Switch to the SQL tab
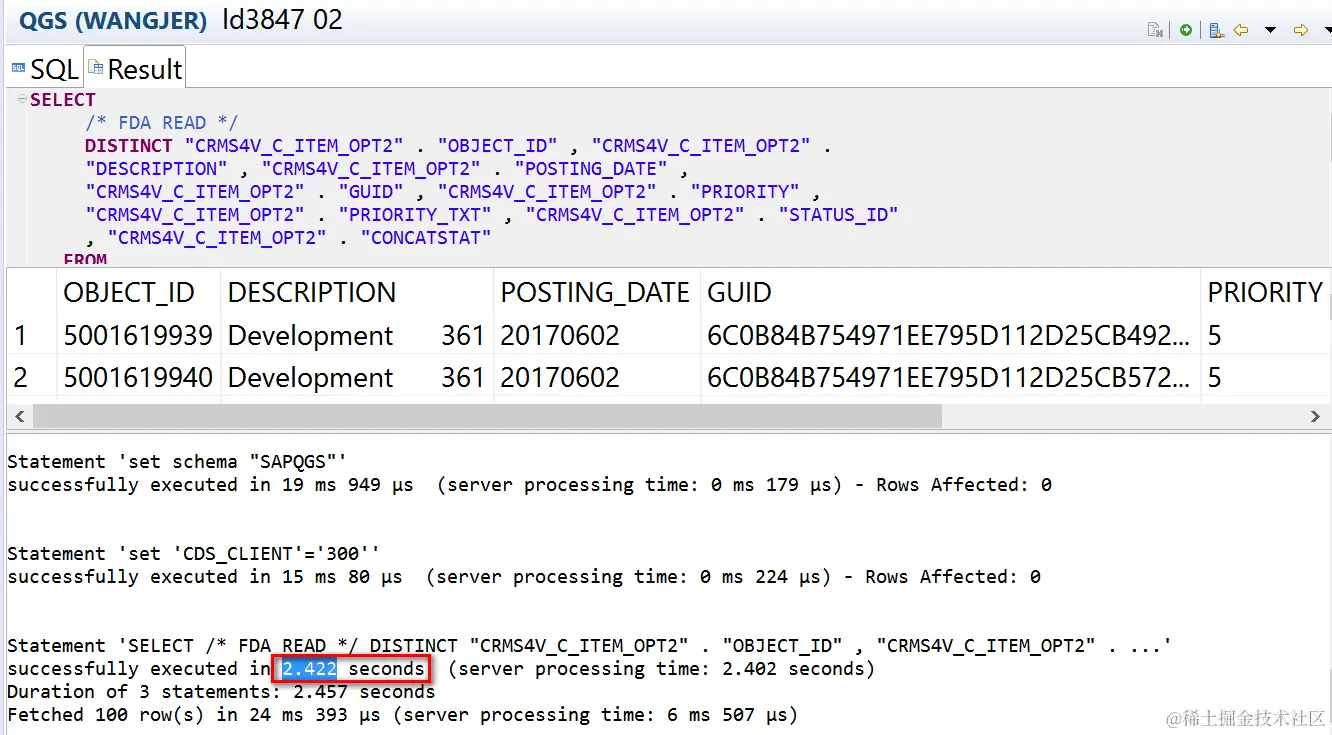 (x=44, y=69)
